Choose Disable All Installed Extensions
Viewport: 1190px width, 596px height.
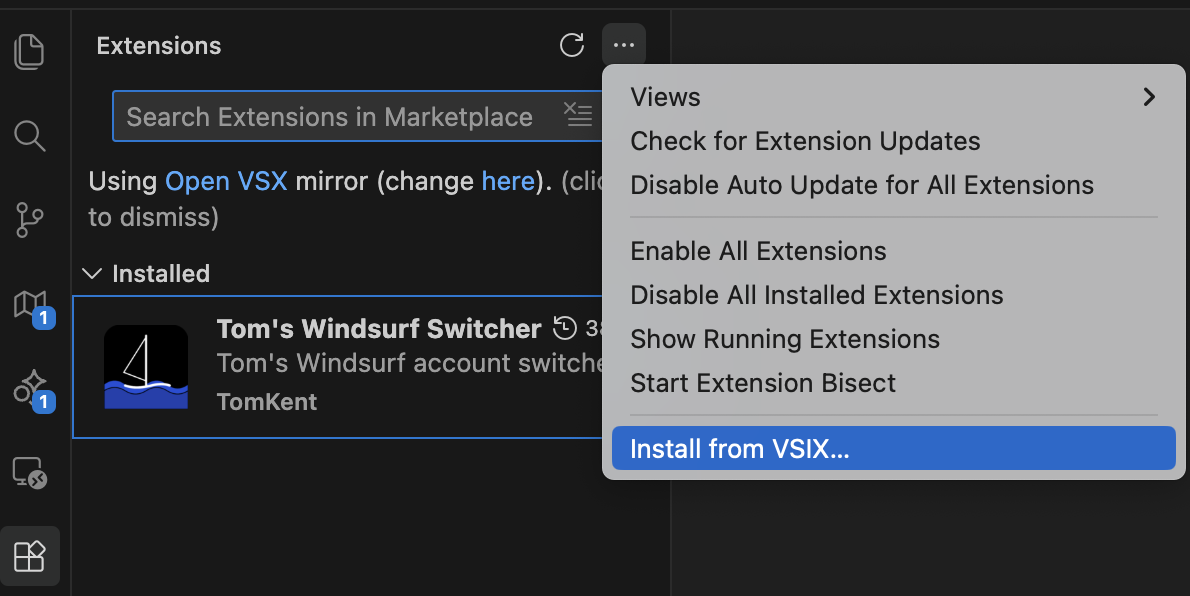[x=816, y=295]
